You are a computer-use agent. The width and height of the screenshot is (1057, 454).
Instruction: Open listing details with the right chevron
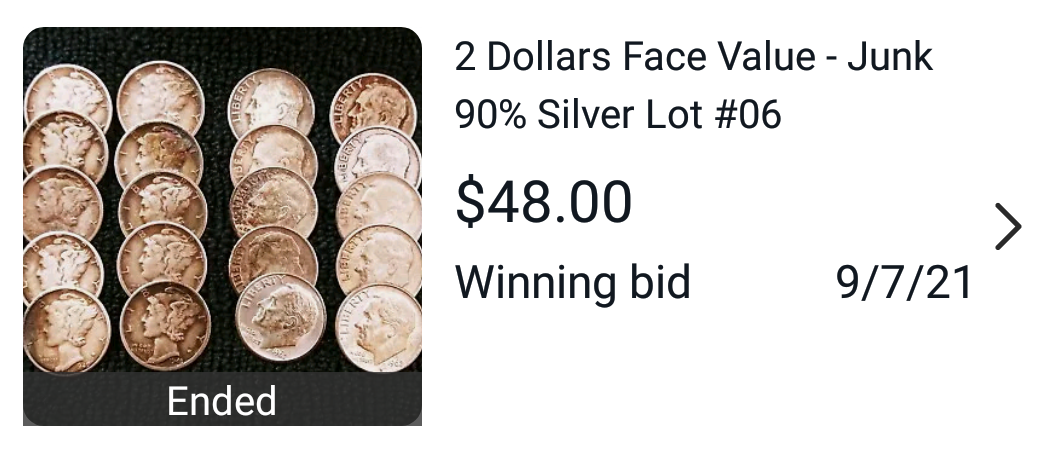click(x=1008, y=227)
